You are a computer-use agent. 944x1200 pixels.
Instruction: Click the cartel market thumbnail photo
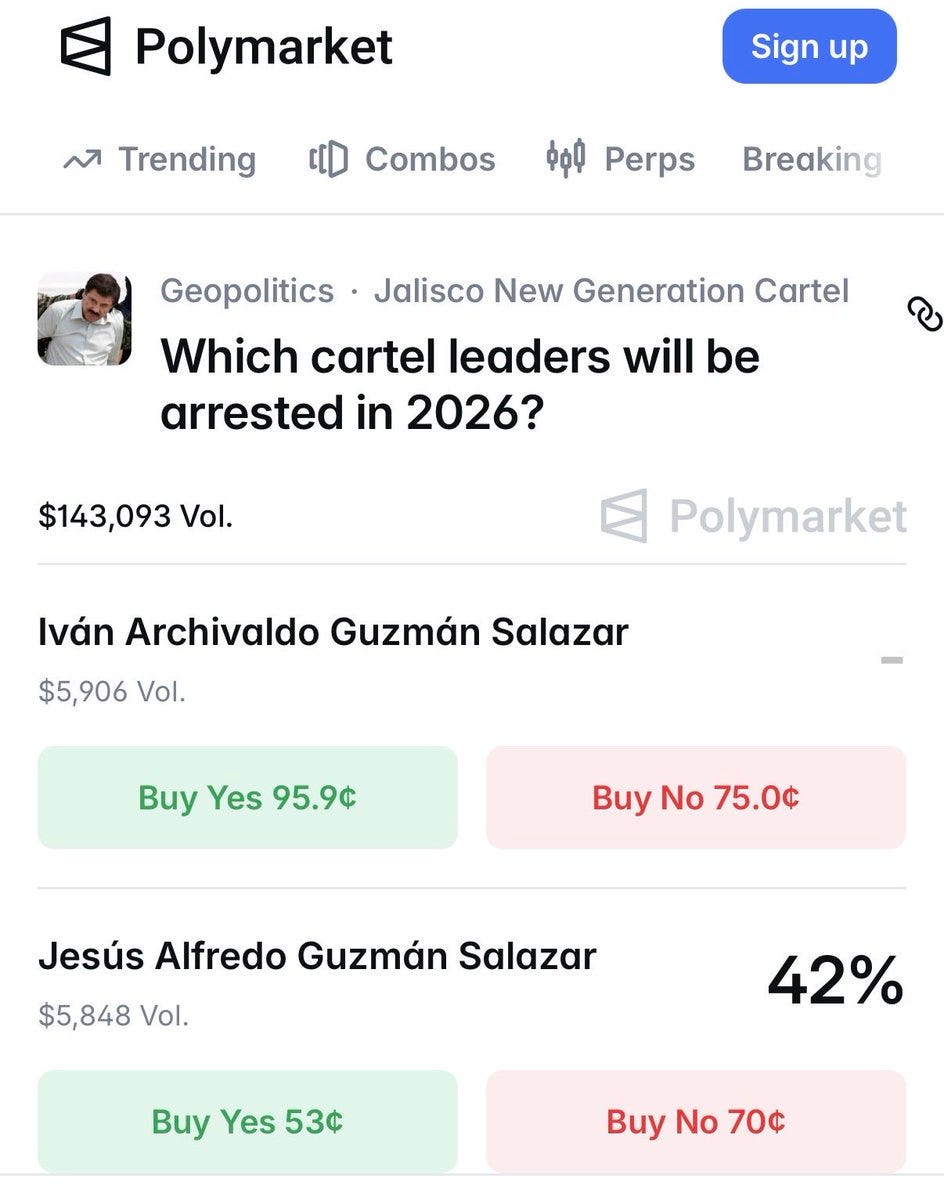pos(85,318)
